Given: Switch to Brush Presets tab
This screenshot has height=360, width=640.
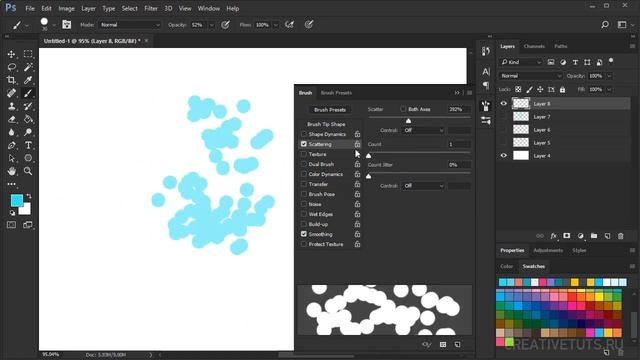Looking at the screenshot, I should [336, 93].
